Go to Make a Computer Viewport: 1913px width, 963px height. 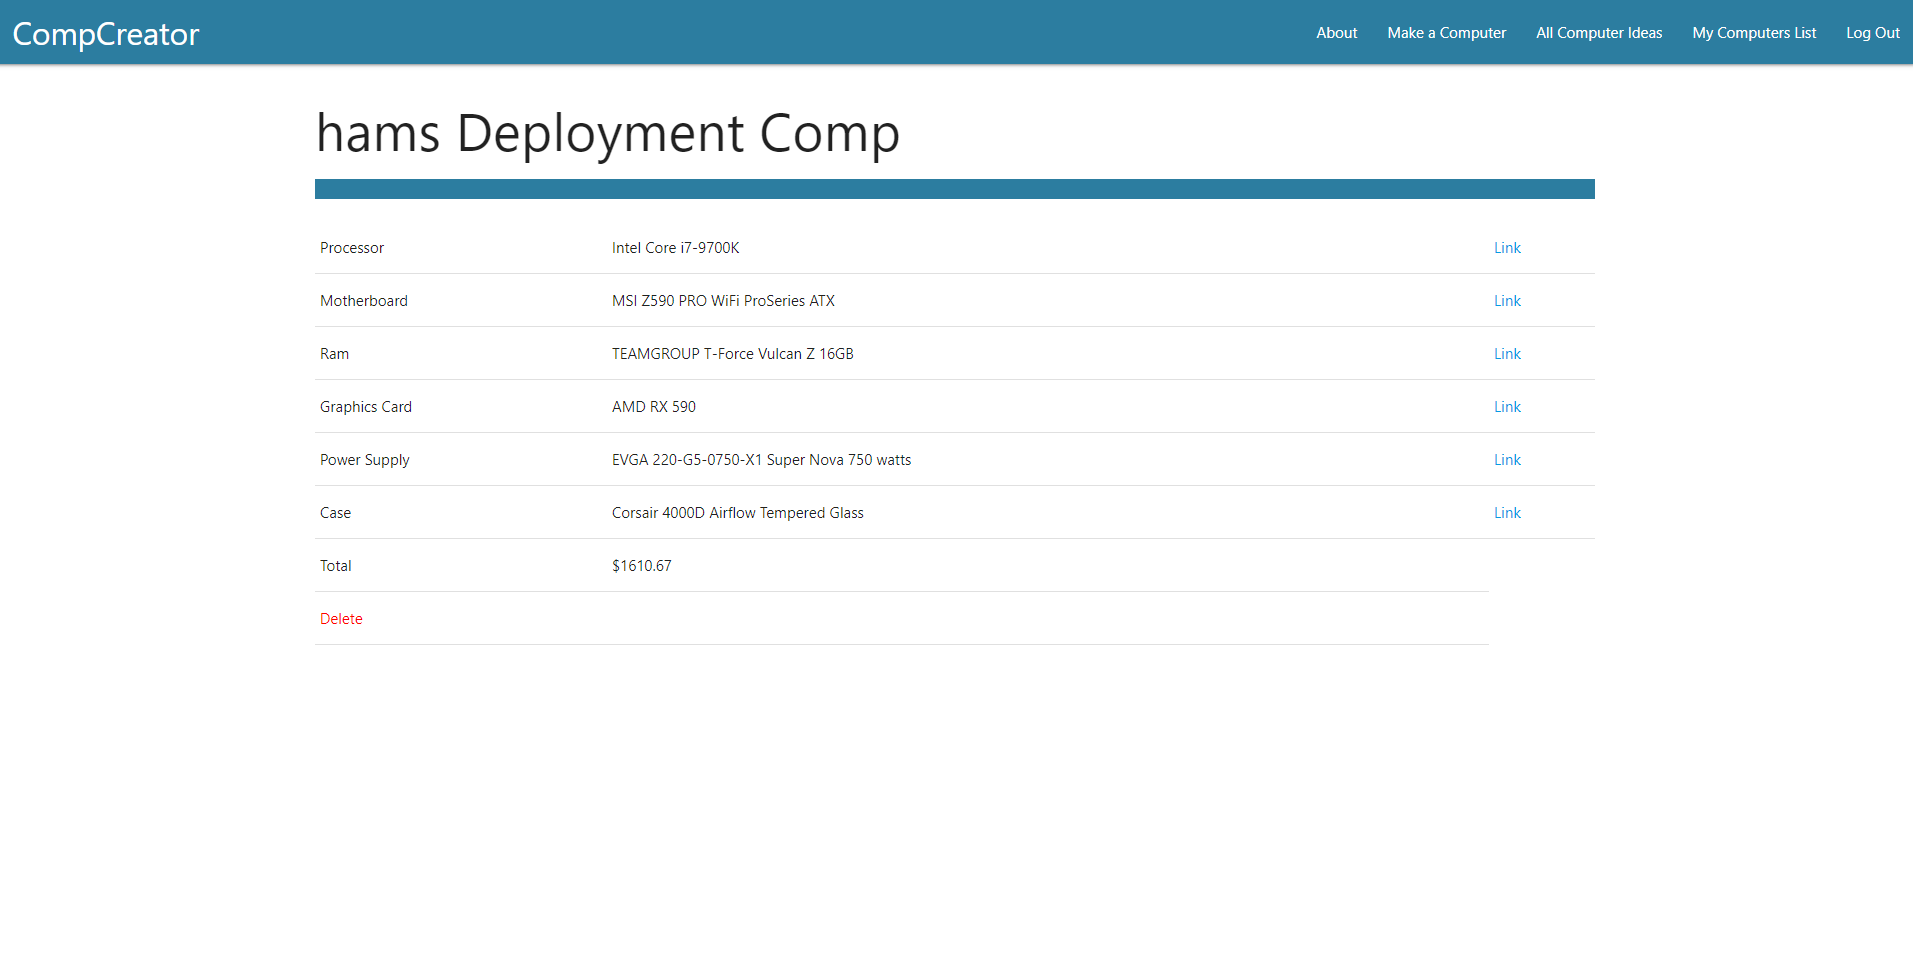click(1446, 33)
